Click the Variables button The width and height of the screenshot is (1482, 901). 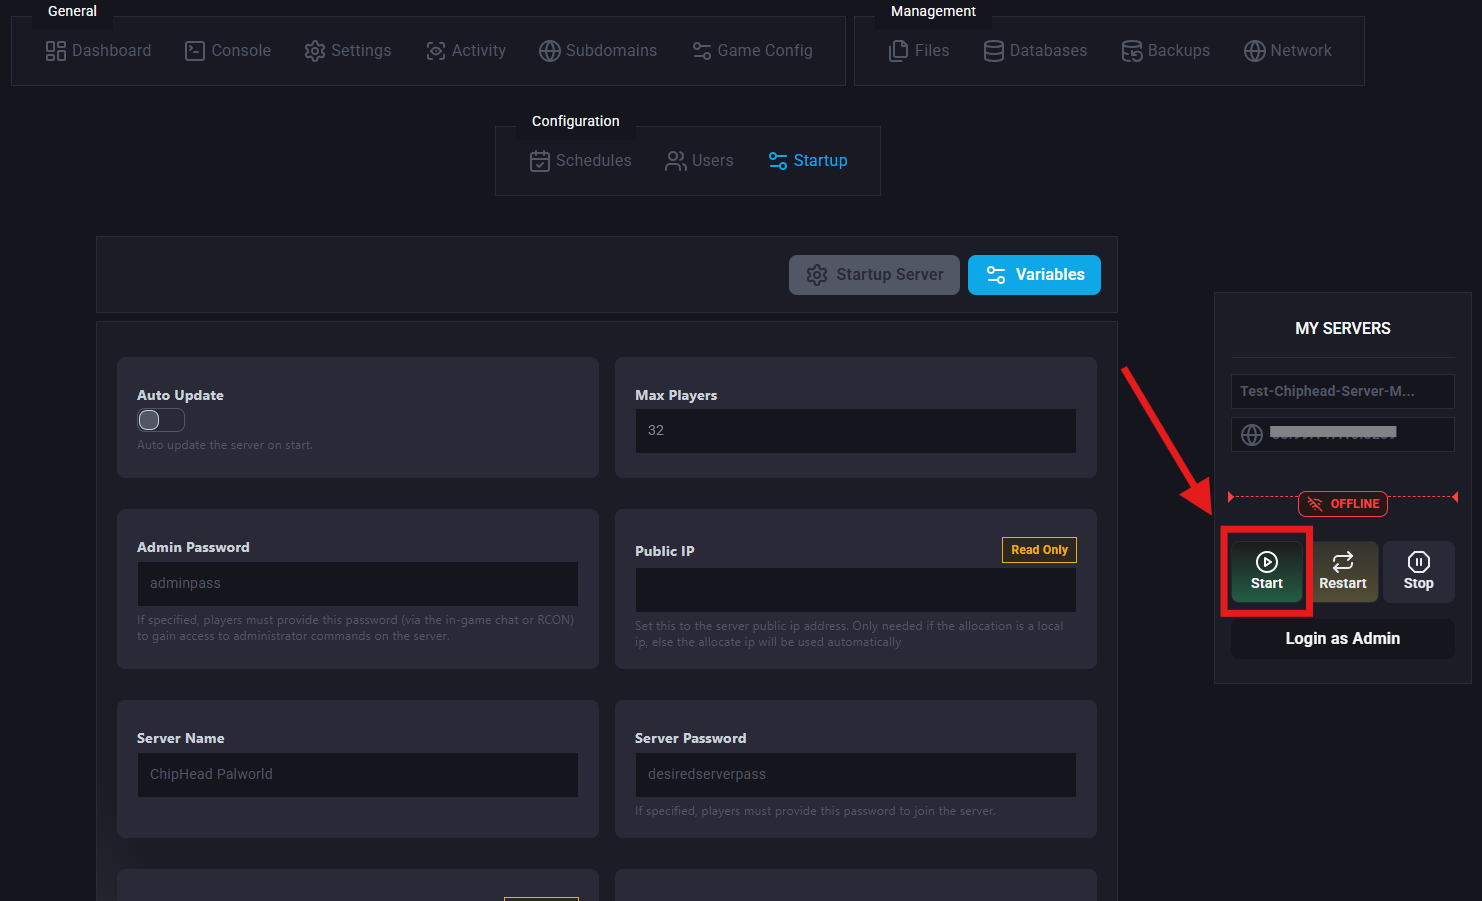click(x=1034, y=275)
